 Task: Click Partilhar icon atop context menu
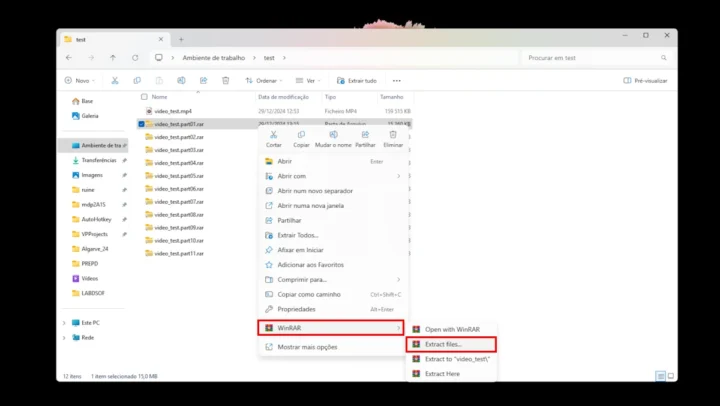(x=365, y=135)
